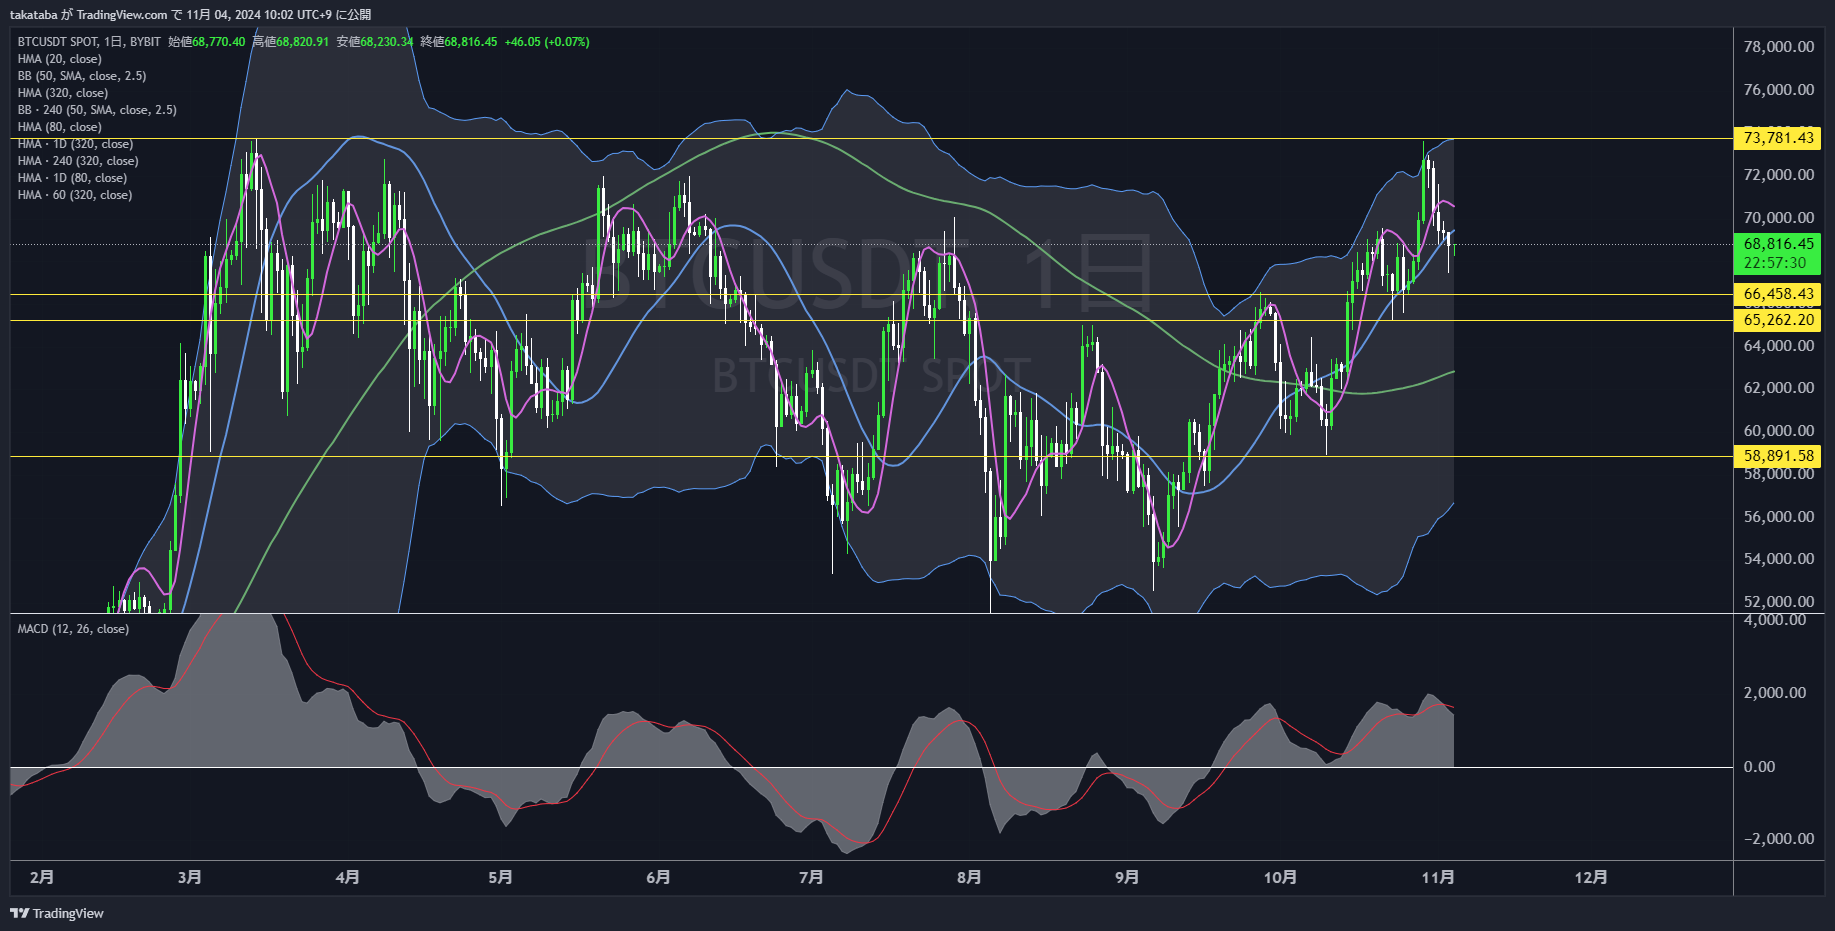Click the 66,458.43 yellow price label
This screenshot has height=931, width=1835.
pyautogui.click(x=1777, y=294)
